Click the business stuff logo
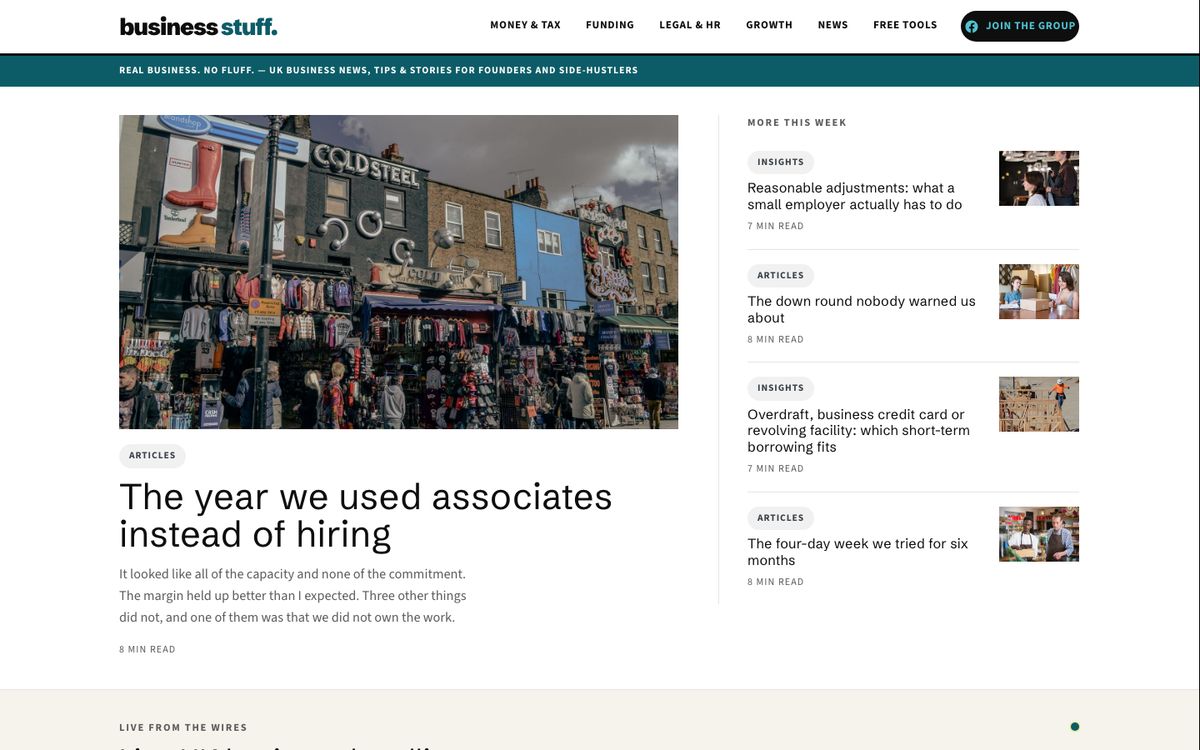This screenshot has height=750, width=1200. (x=198, y=26)
